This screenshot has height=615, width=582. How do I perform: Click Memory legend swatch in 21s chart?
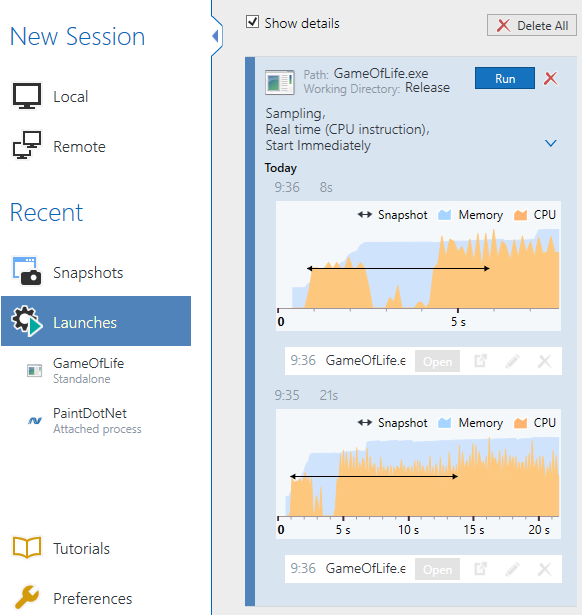[x=444, y=422]
